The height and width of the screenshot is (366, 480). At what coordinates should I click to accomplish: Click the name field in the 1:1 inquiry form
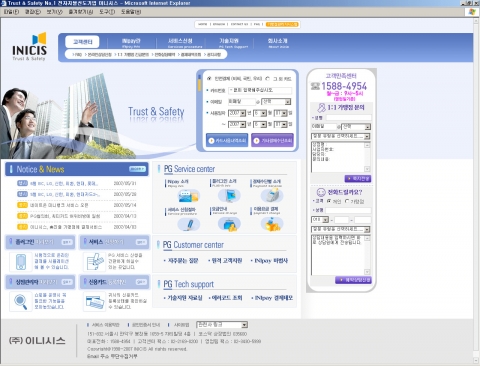348,118
